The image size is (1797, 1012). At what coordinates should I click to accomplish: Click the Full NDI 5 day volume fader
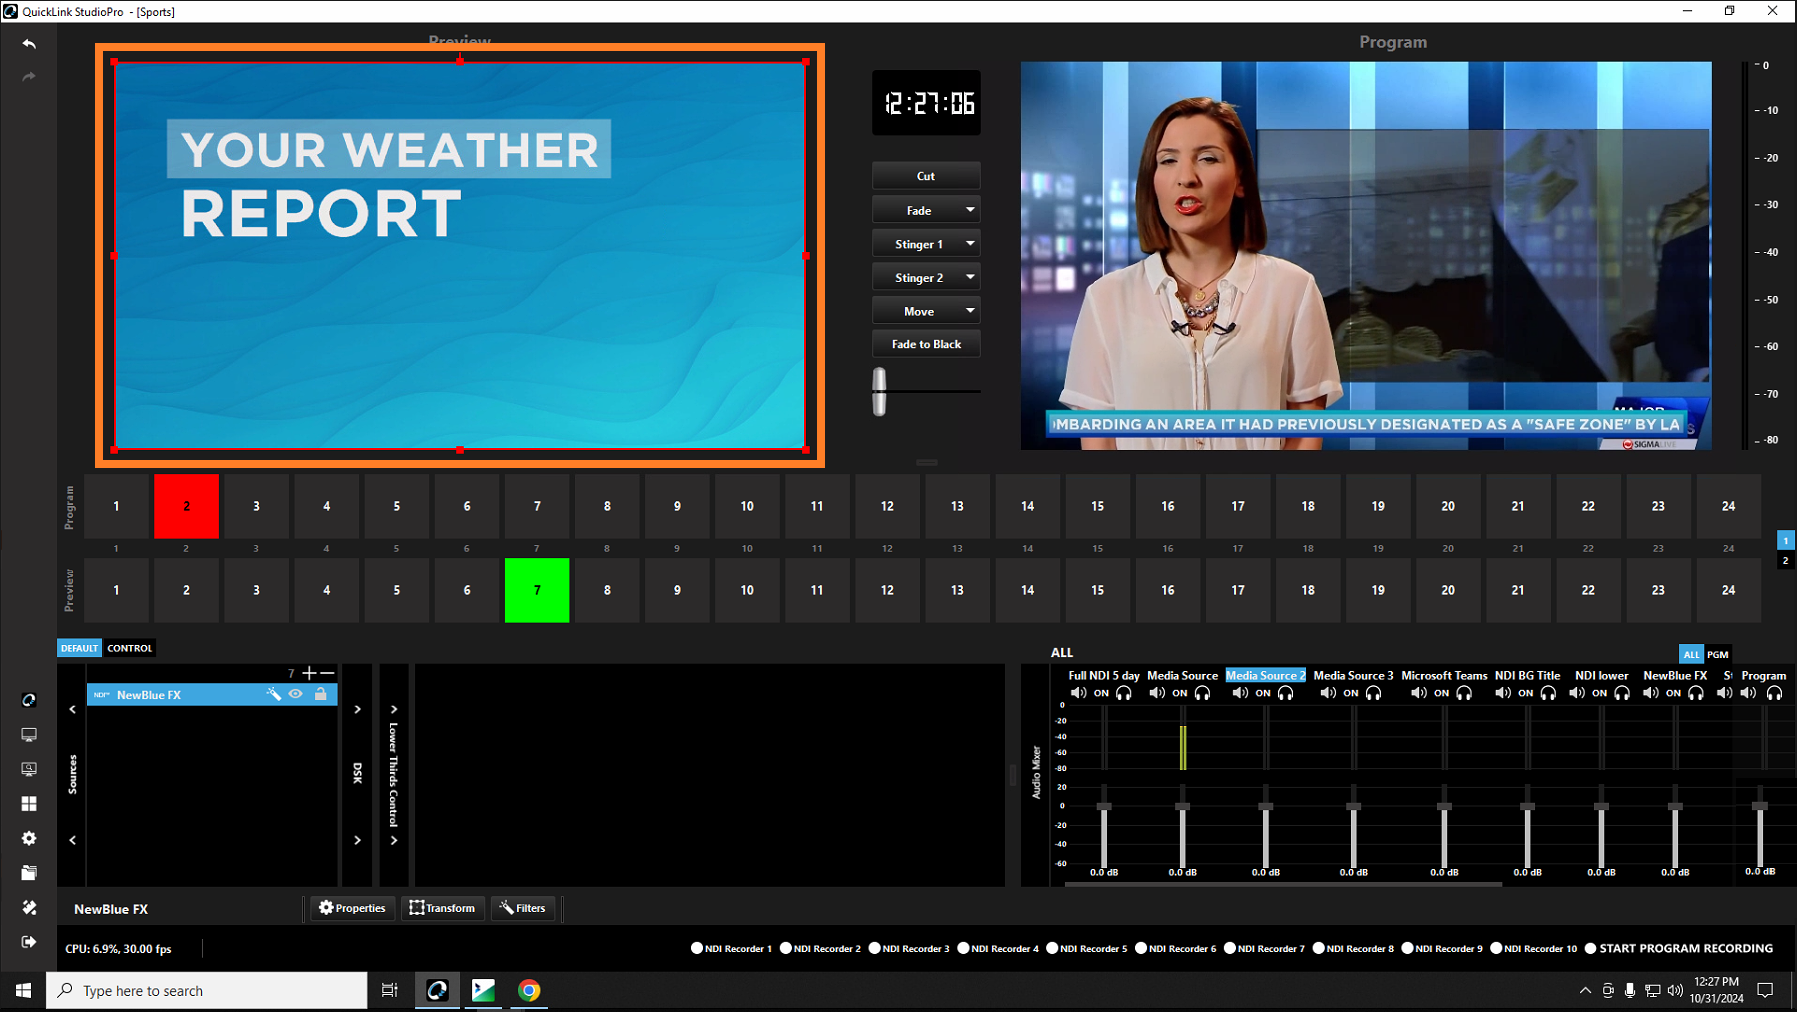tap(1104, 808)
